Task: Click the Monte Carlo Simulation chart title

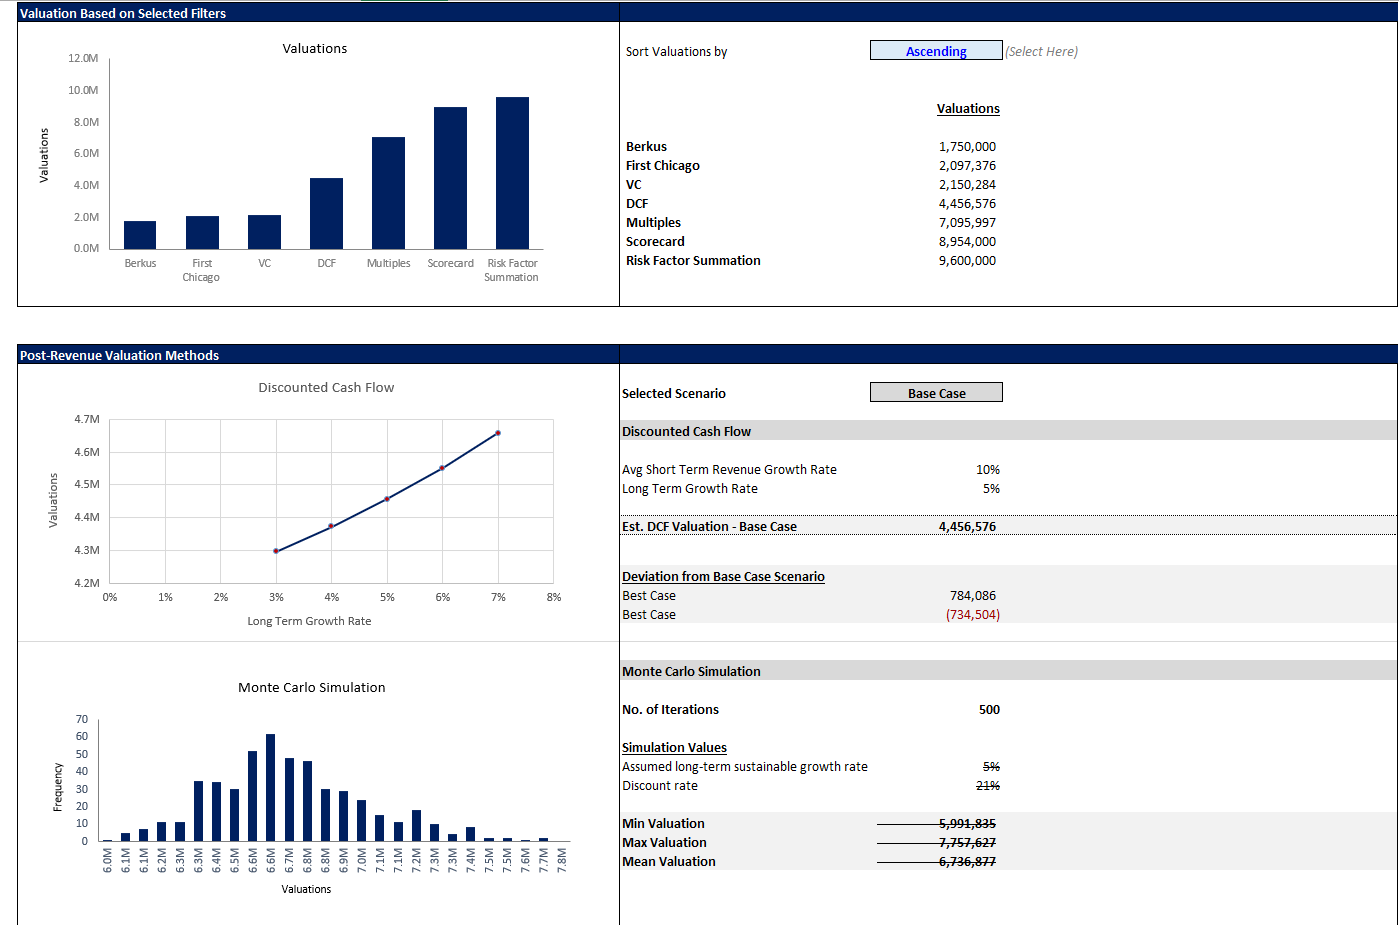Action: pos(311,687)
